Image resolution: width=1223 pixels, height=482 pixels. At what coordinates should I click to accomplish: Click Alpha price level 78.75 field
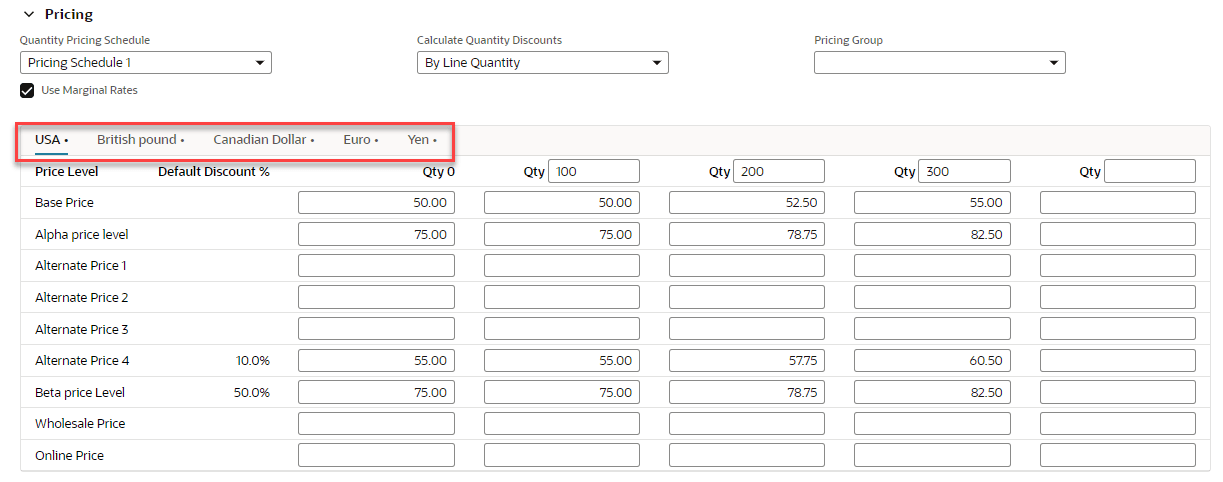point(747,235)
